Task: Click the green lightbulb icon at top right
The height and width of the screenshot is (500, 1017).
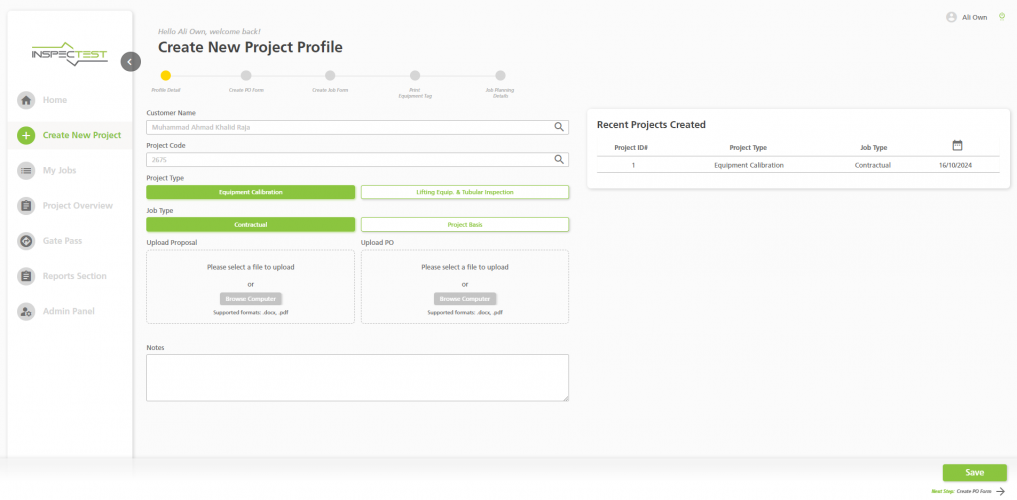Action: pos(1002,17)
